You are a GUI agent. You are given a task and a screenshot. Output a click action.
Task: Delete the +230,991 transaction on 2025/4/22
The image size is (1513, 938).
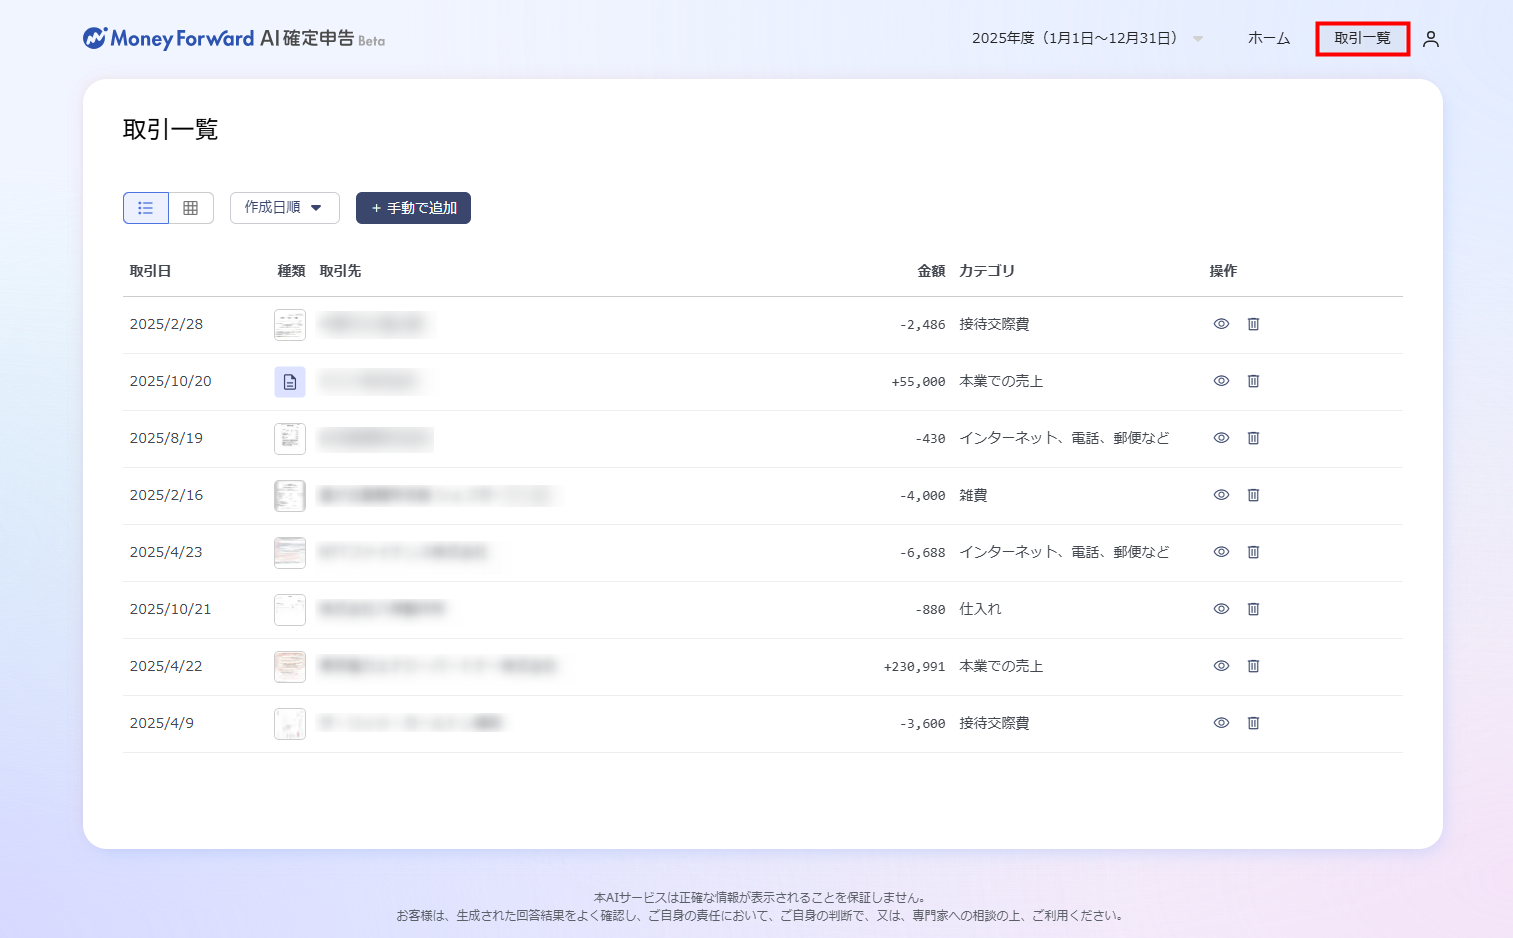tap(1253, 666)
